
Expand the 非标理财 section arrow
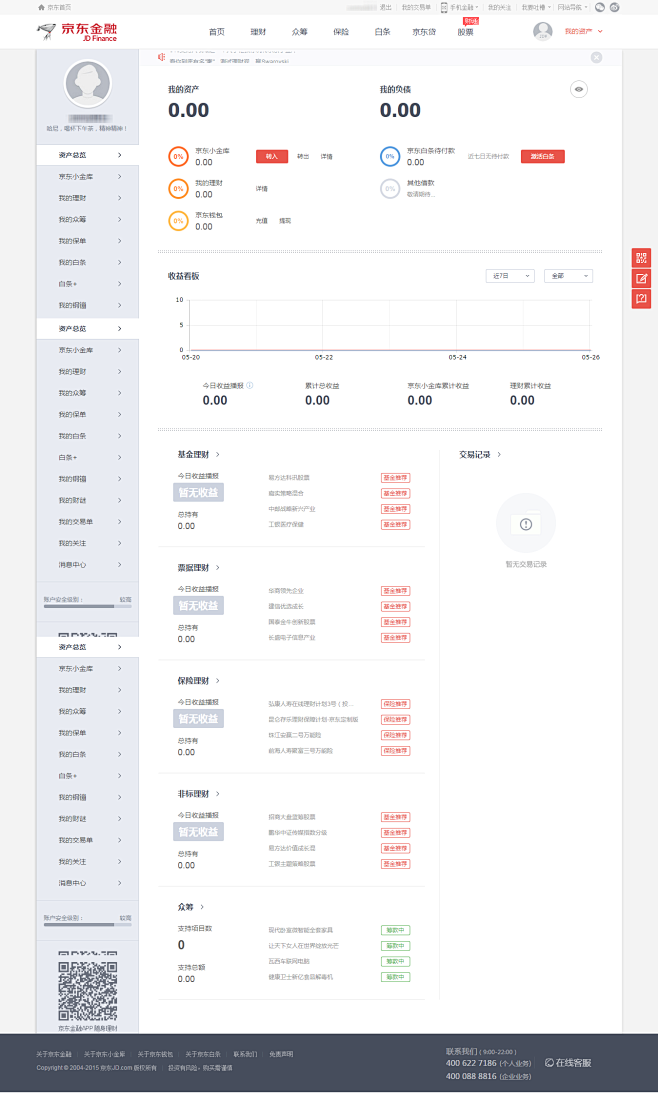coord(218,793)
